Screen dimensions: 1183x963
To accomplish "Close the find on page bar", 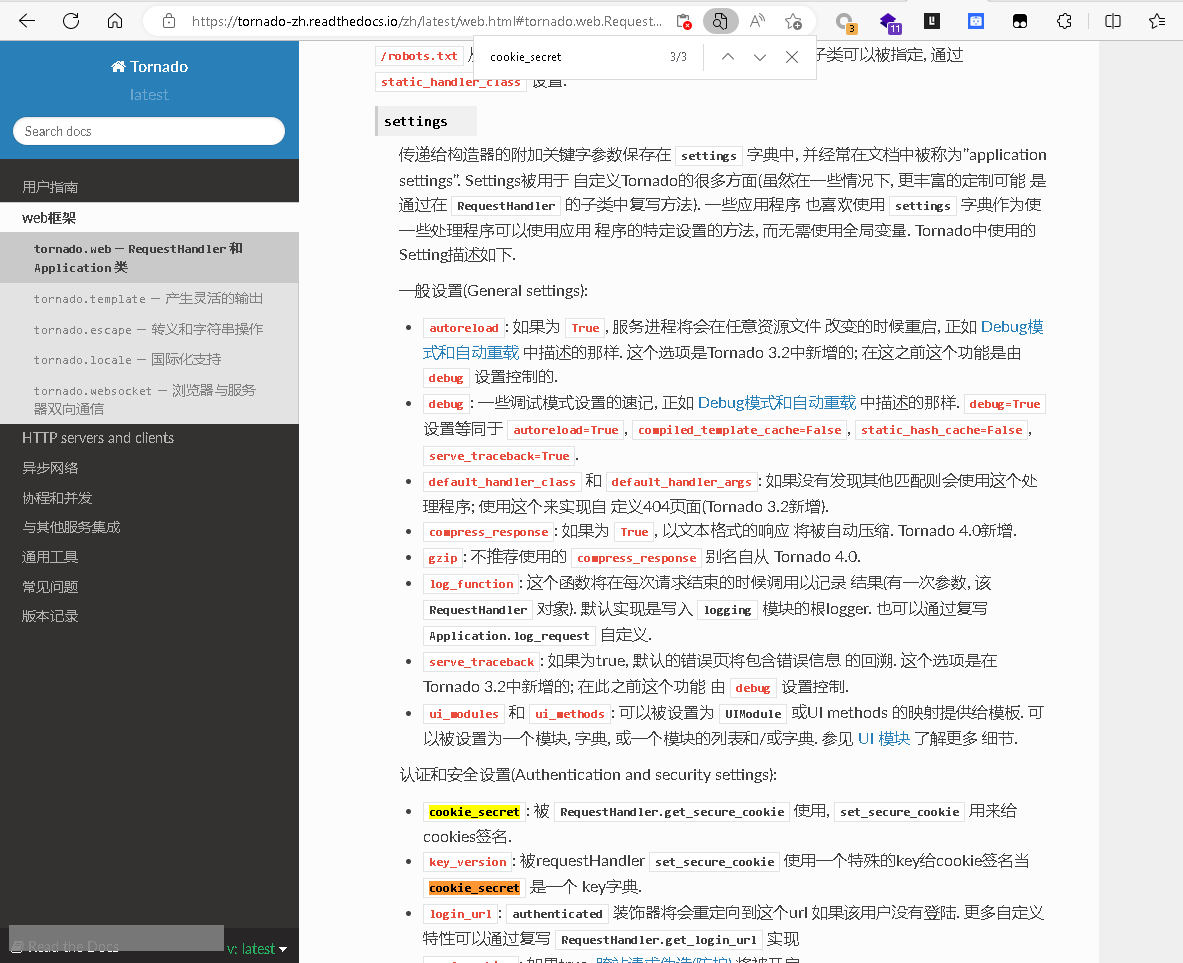I will click(791, 57).
